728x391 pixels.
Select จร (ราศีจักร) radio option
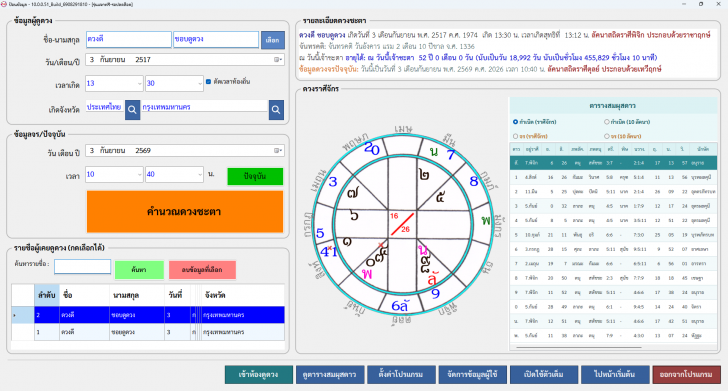(515, 136)
